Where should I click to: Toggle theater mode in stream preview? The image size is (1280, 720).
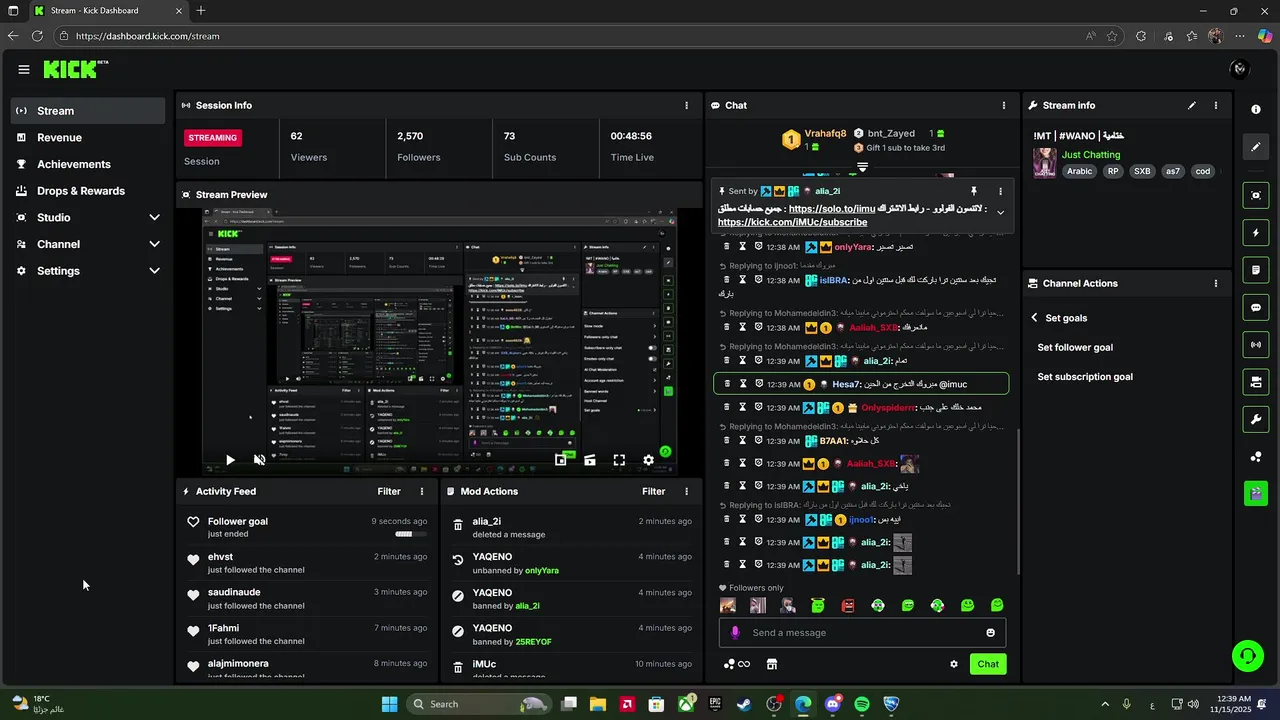coord(590,460)
